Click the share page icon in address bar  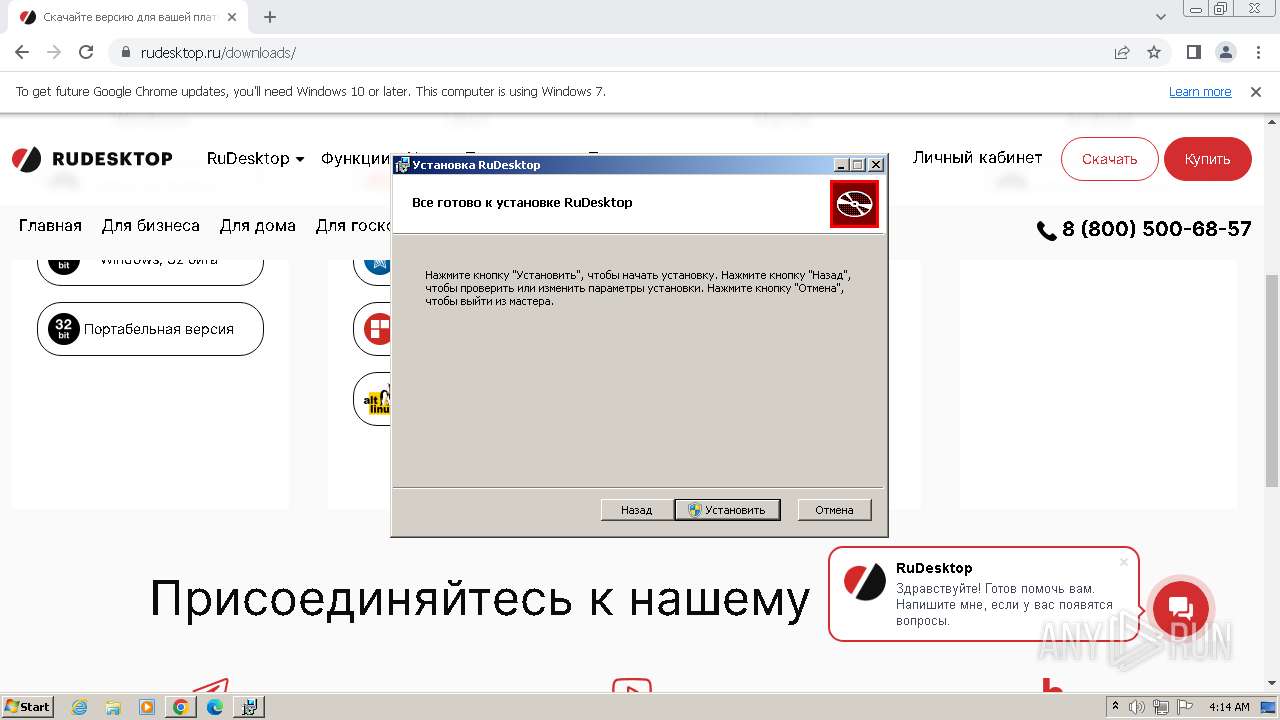[1122, 52]
